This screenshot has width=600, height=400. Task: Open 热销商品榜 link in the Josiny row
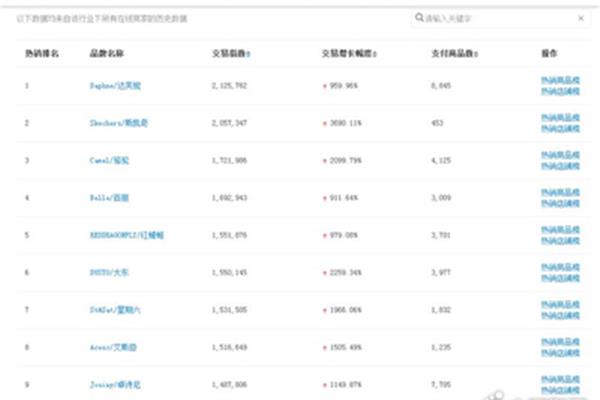[560, 379]
